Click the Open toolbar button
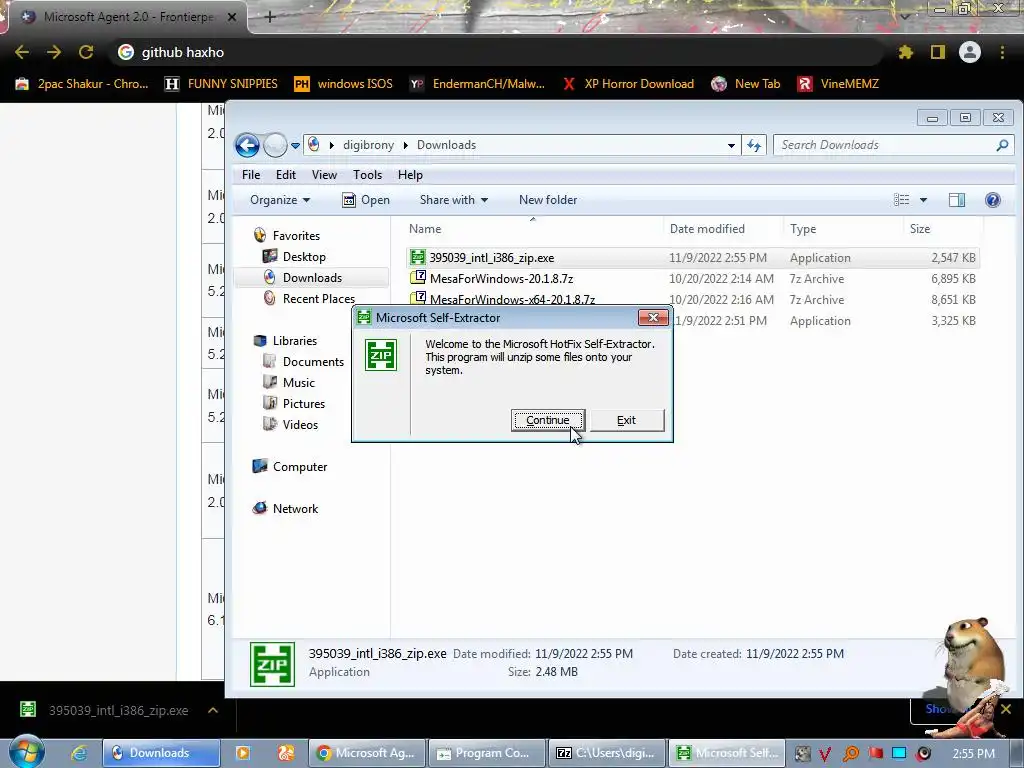The image size is (1024, 768). 366,200
